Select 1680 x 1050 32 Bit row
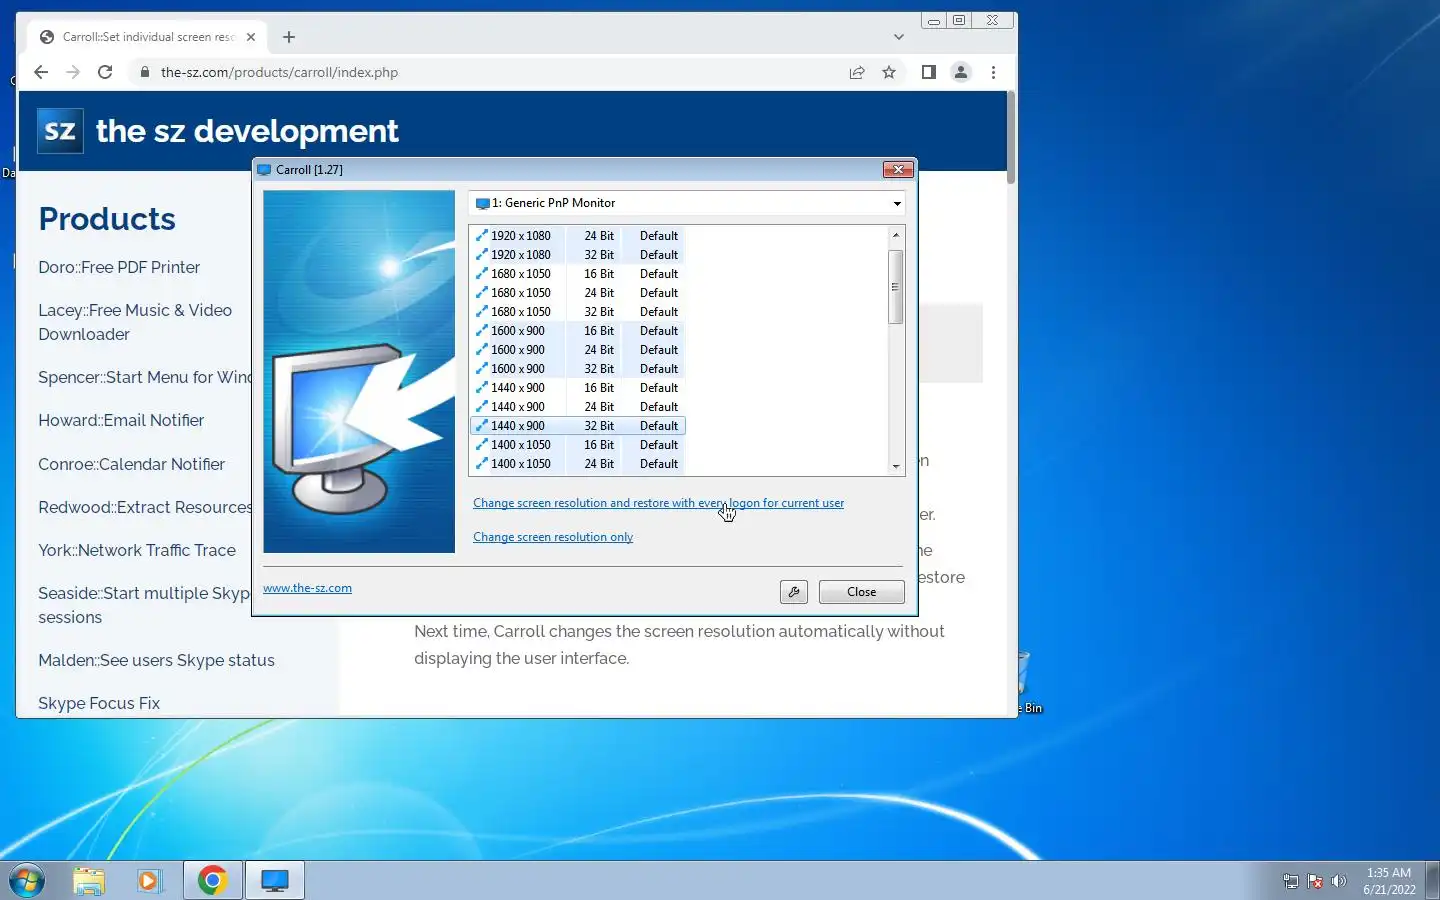Viewport: 1440px width, 900px height. 578,312
